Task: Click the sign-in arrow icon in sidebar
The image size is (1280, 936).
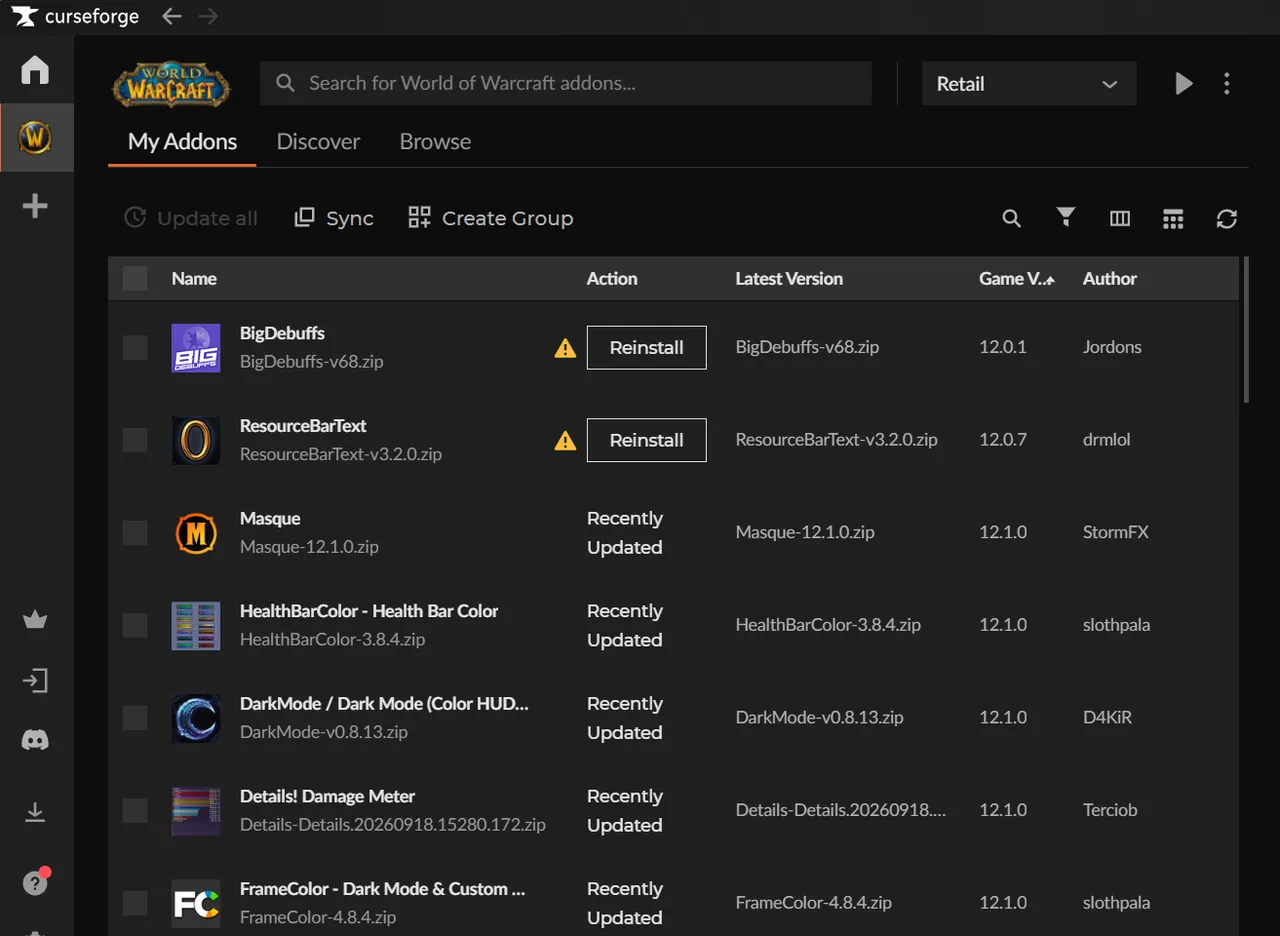Action: (35, 681)
